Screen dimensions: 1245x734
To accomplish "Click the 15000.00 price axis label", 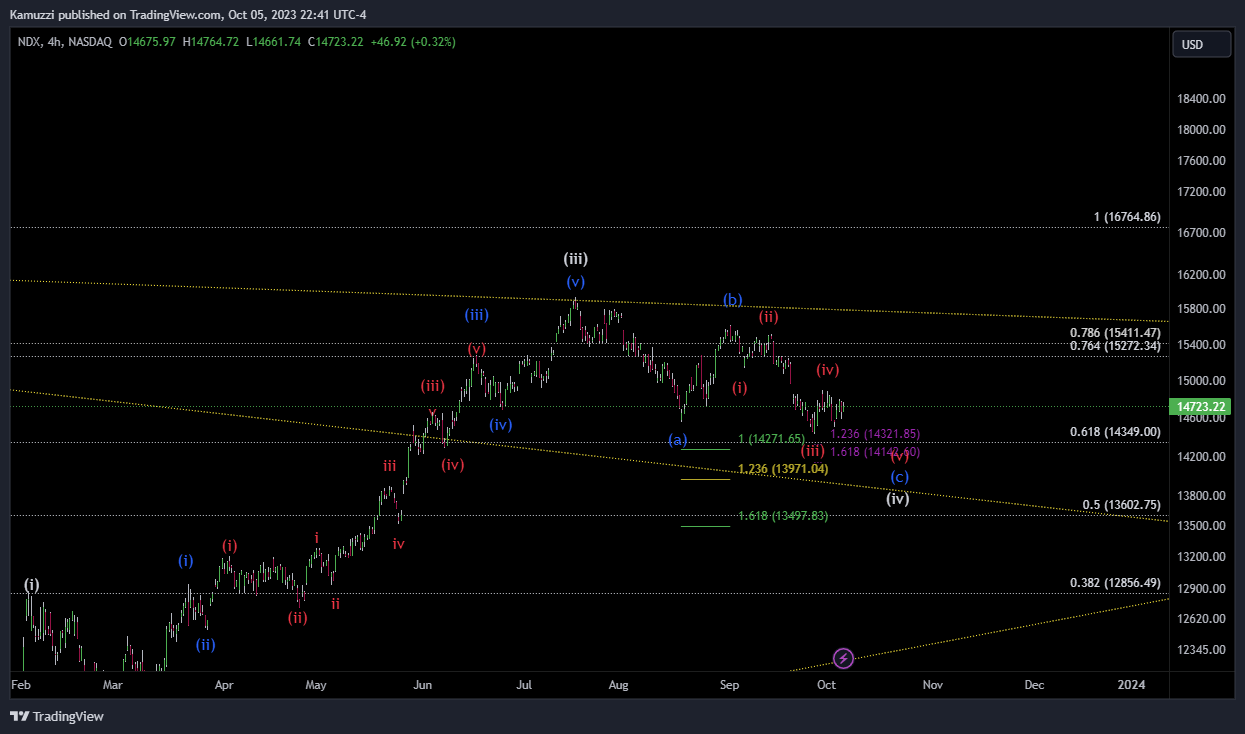I will pyautogui.click(x=1203, y=381).
